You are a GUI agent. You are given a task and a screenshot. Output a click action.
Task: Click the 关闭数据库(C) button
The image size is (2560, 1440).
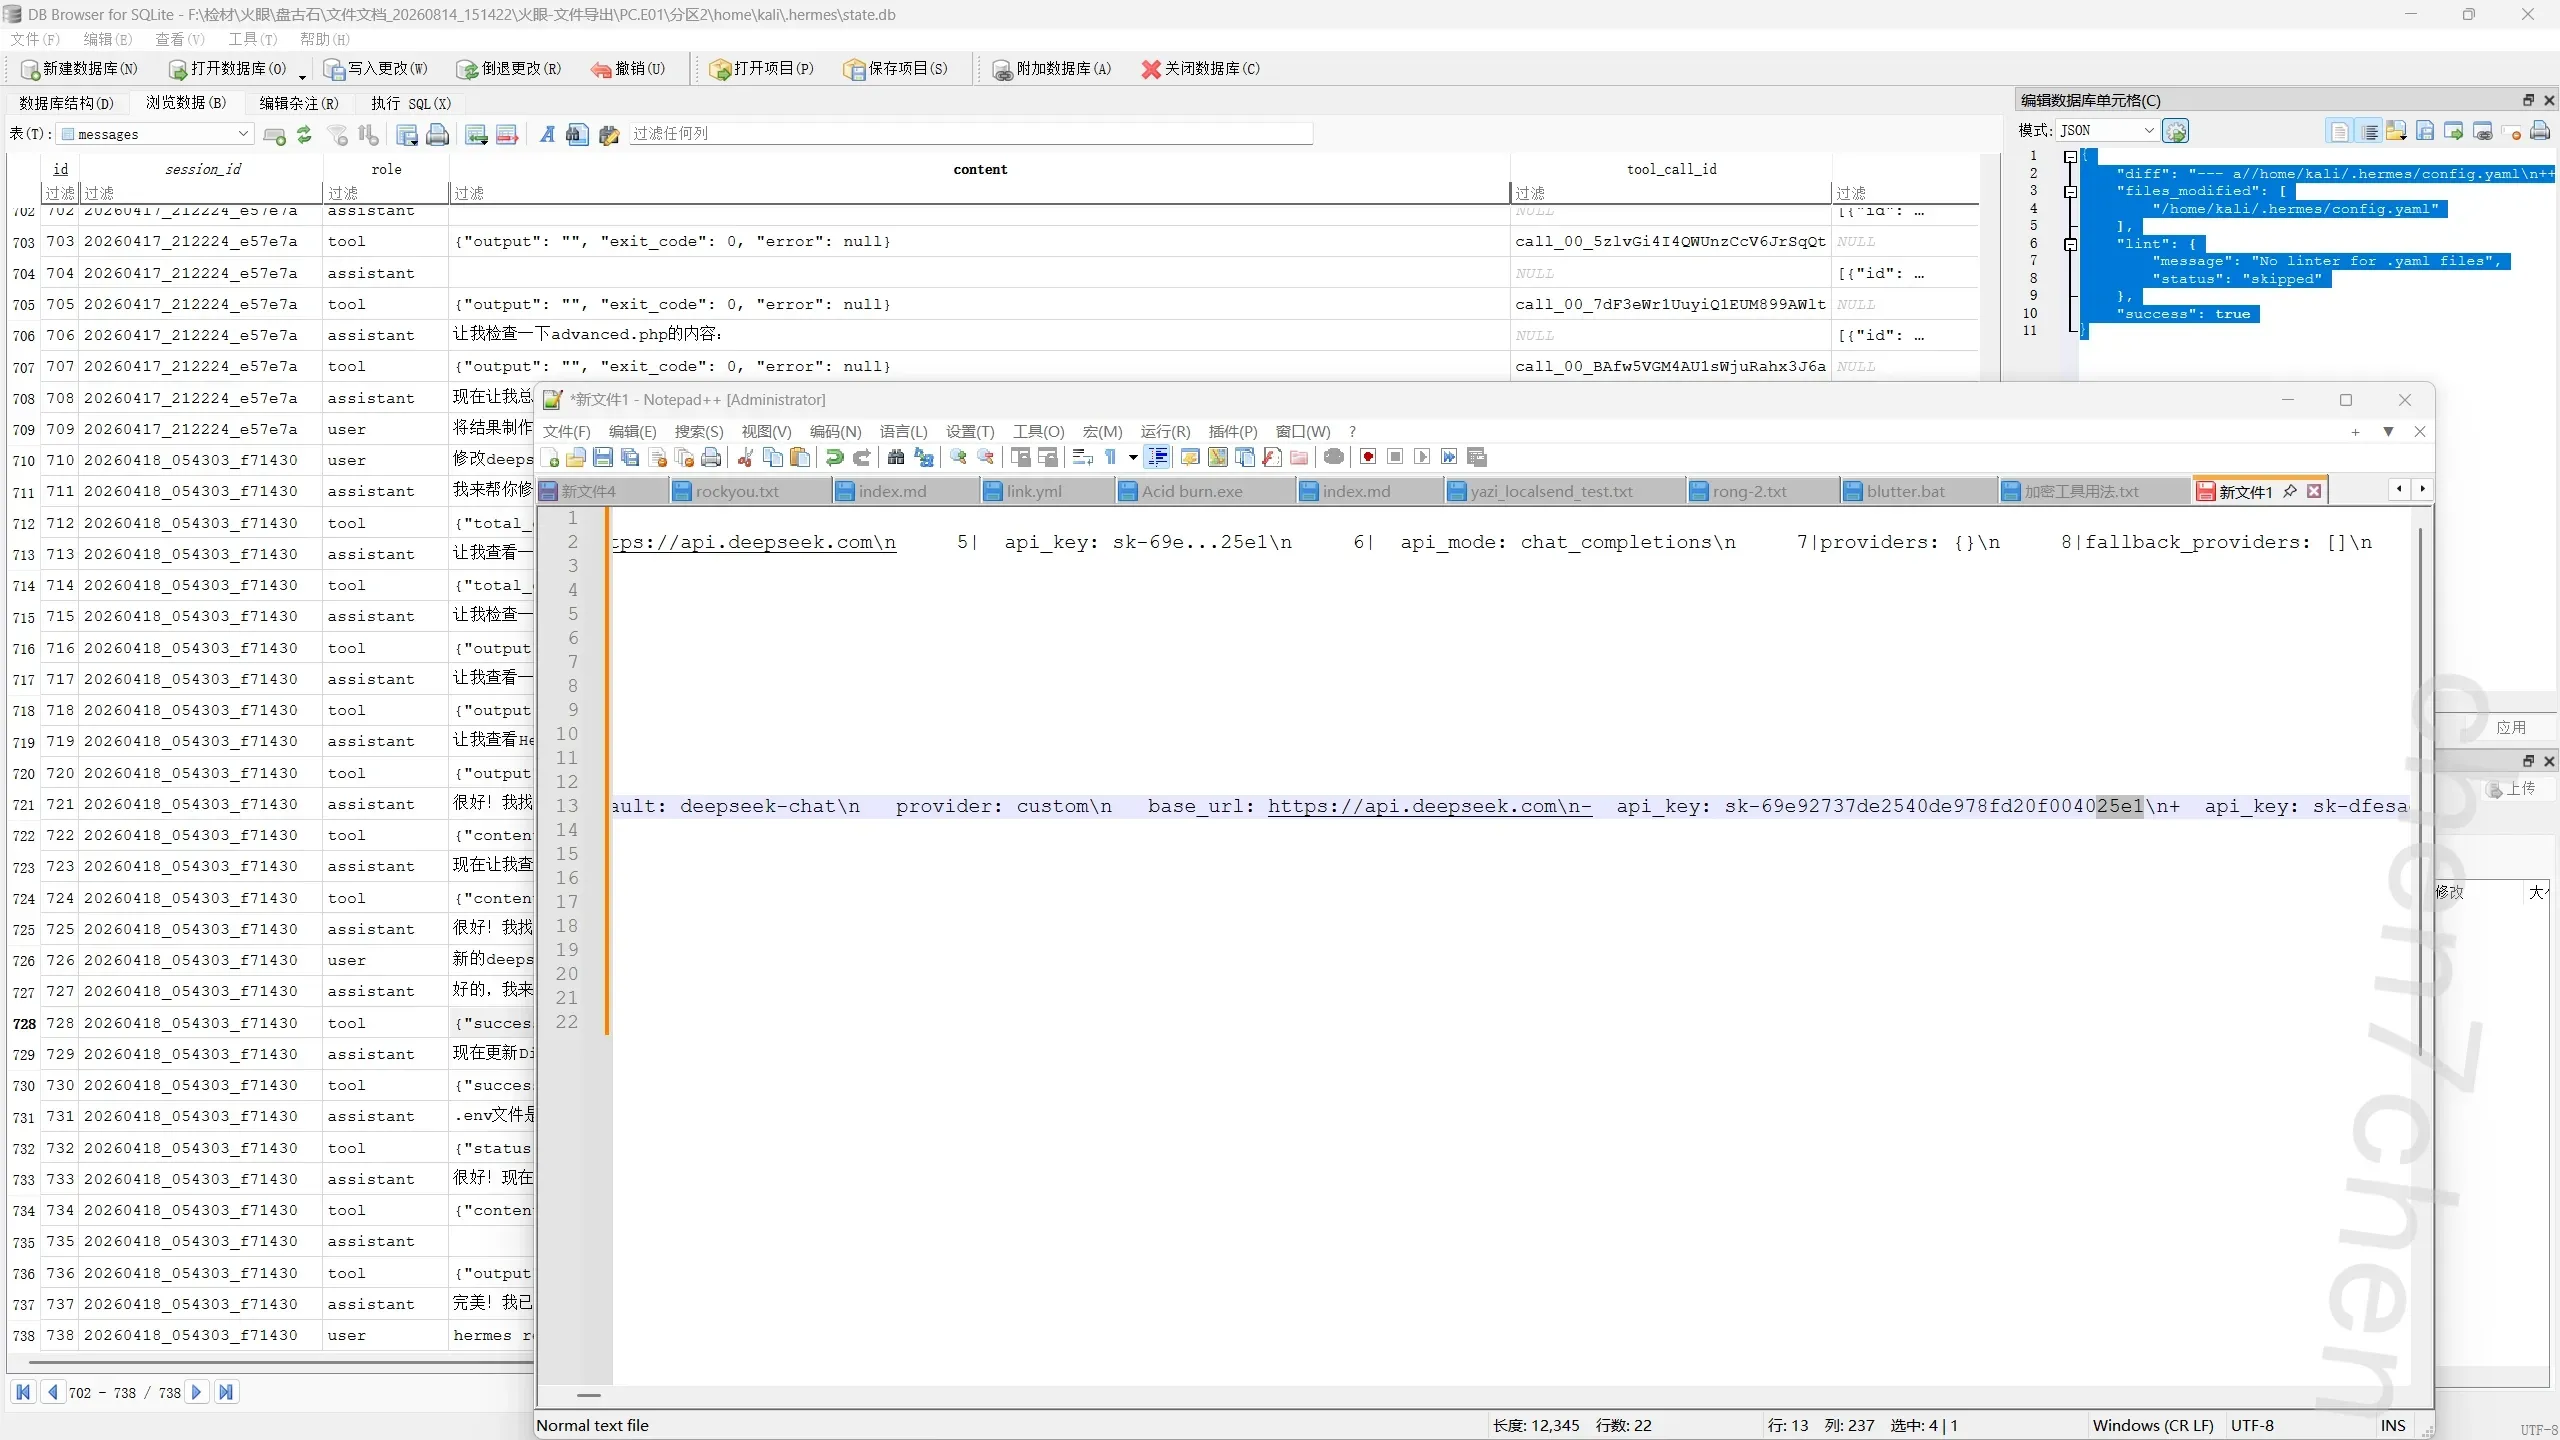click(x=1200, y=68)
